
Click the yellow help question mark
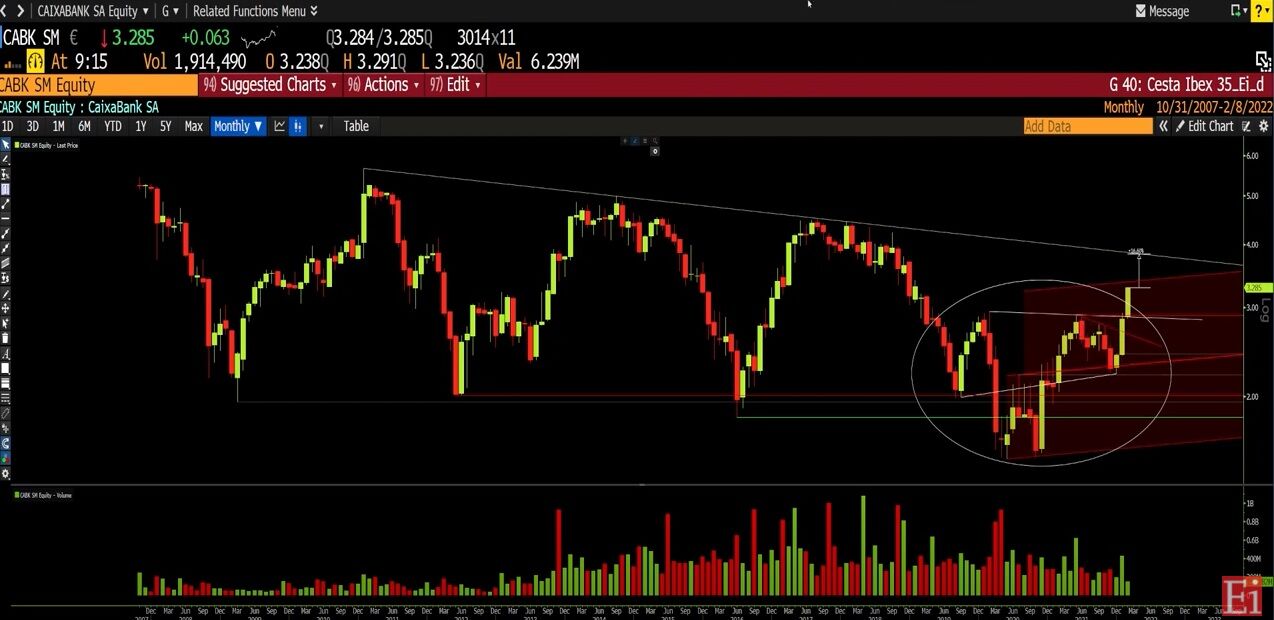1262,11
